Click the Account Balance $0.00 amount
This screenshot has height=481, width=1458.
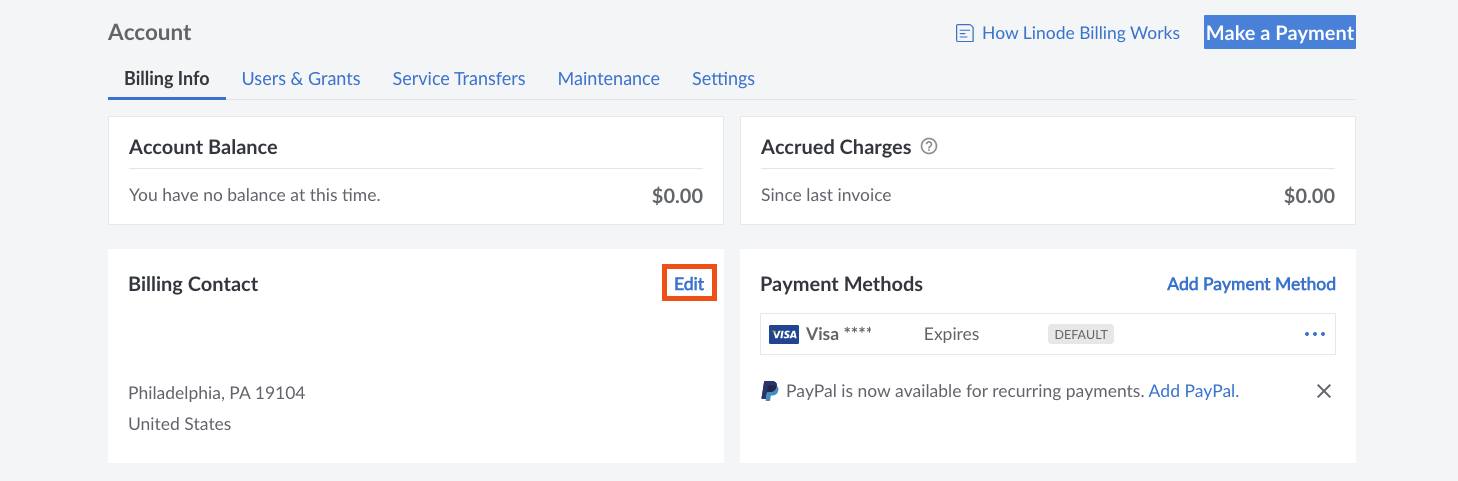[677, 196]
